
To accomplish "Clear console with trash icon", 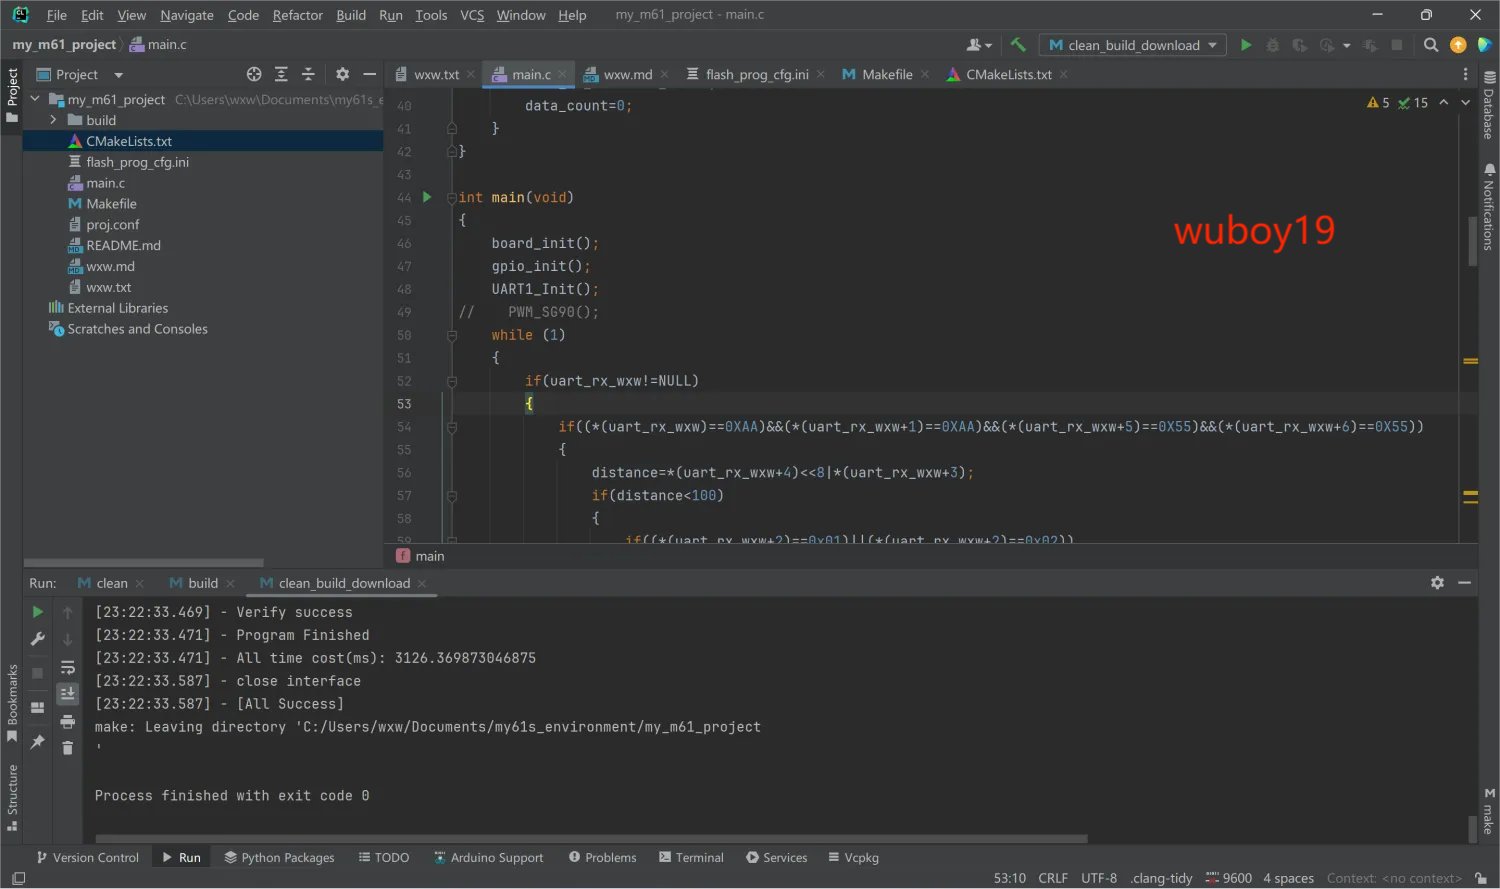I will [68, 748].
